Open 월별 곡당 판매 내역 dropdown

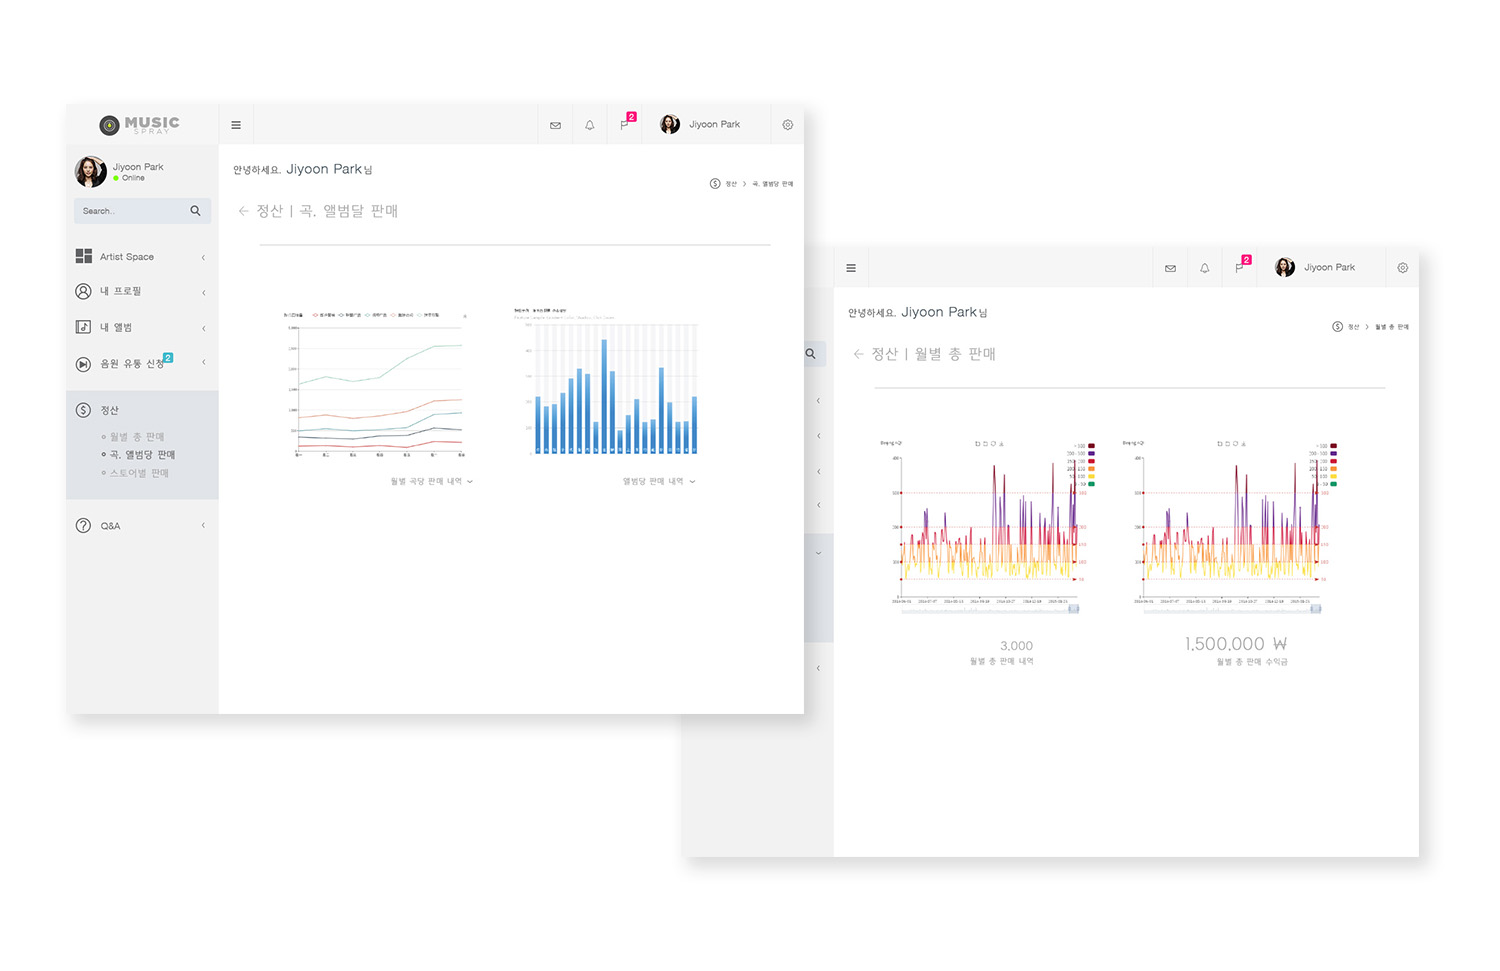(x=432, y=481)
